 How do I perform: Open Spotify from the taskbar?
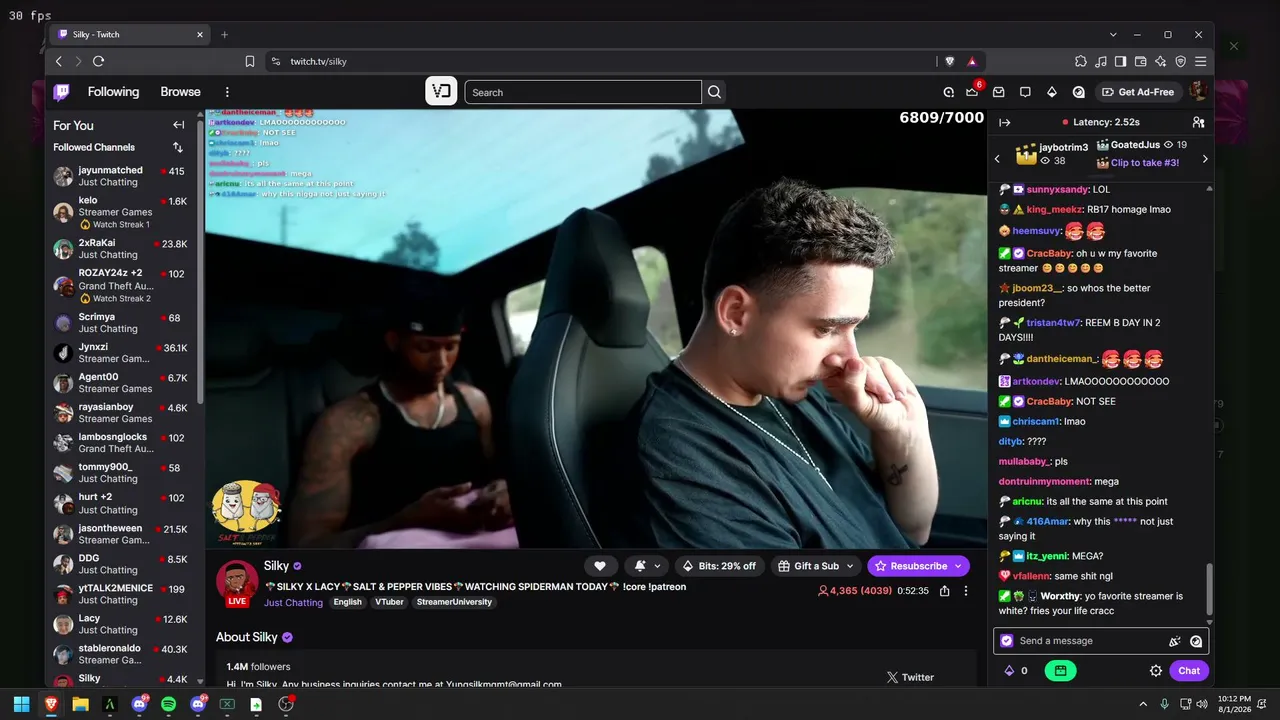tap(168, 704)
